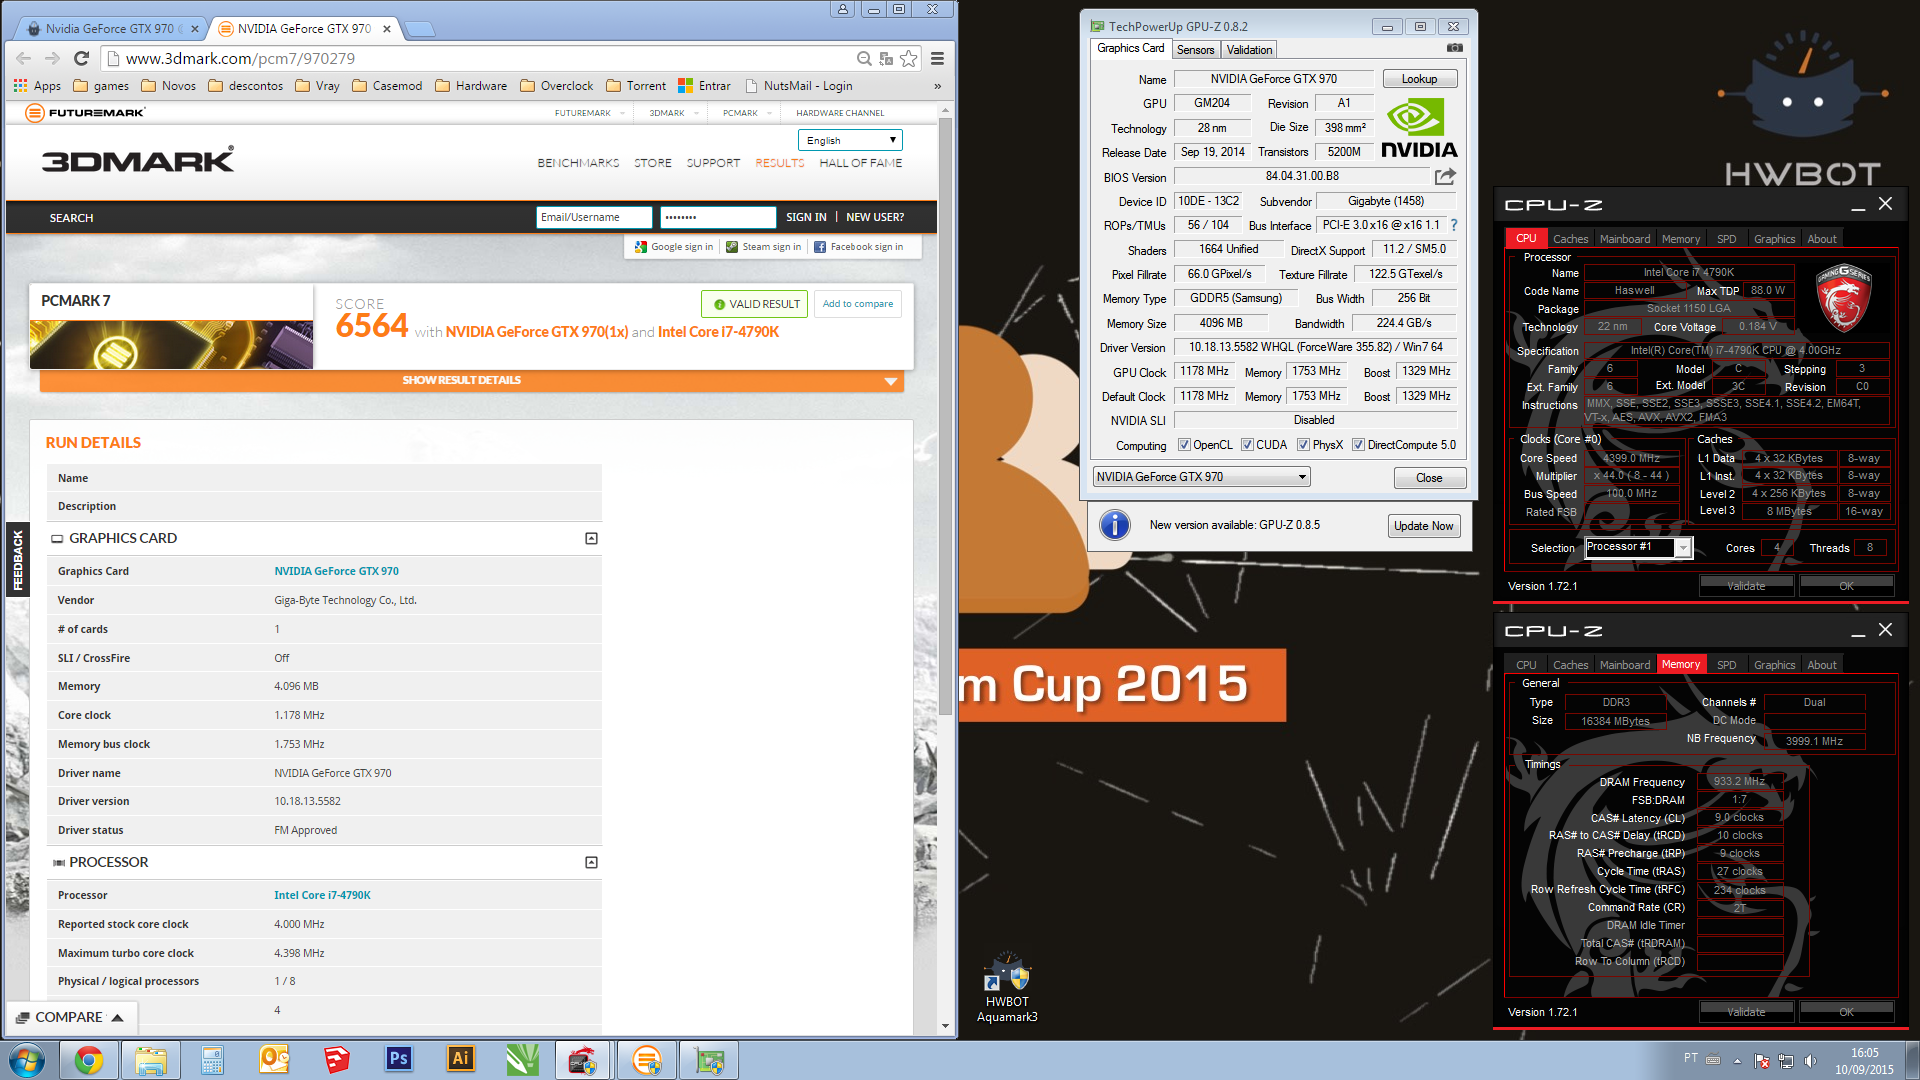The height and width of the screenshot is (1080, 1920).
Task: Open the vertical FEEDBACK side tab
Action: (17, 560)
